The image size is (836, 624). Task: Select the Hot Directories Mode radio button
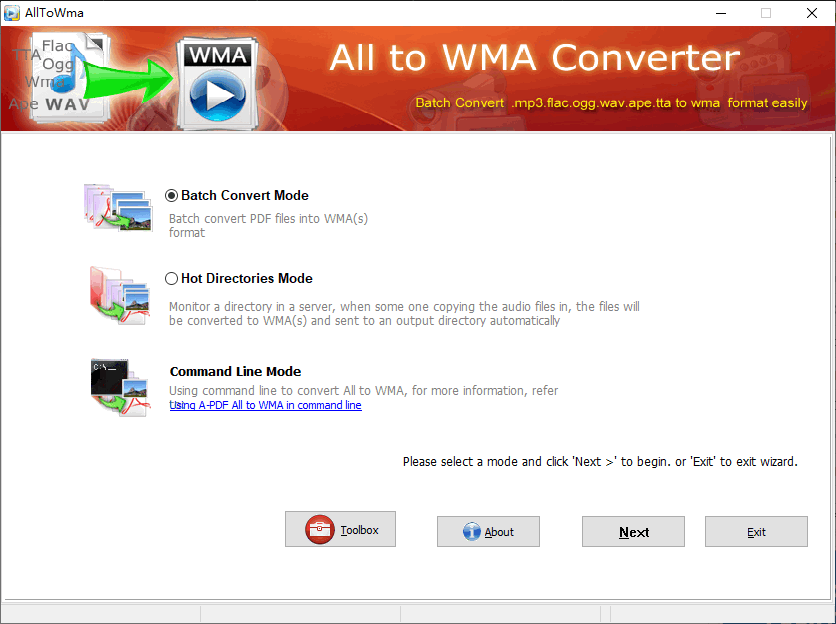pos(171,278)
